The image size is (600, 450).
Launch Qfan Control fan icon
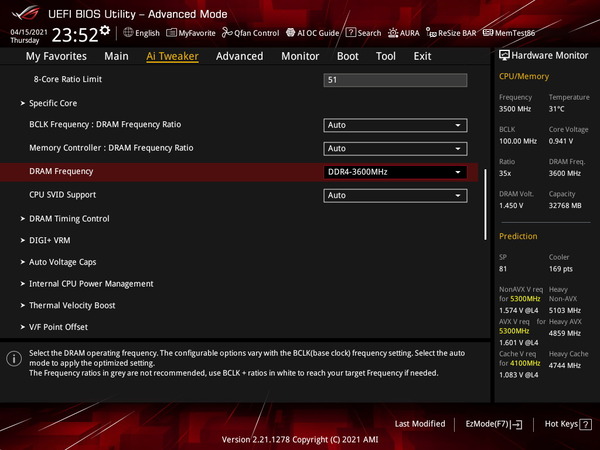(x=227, y=33)
